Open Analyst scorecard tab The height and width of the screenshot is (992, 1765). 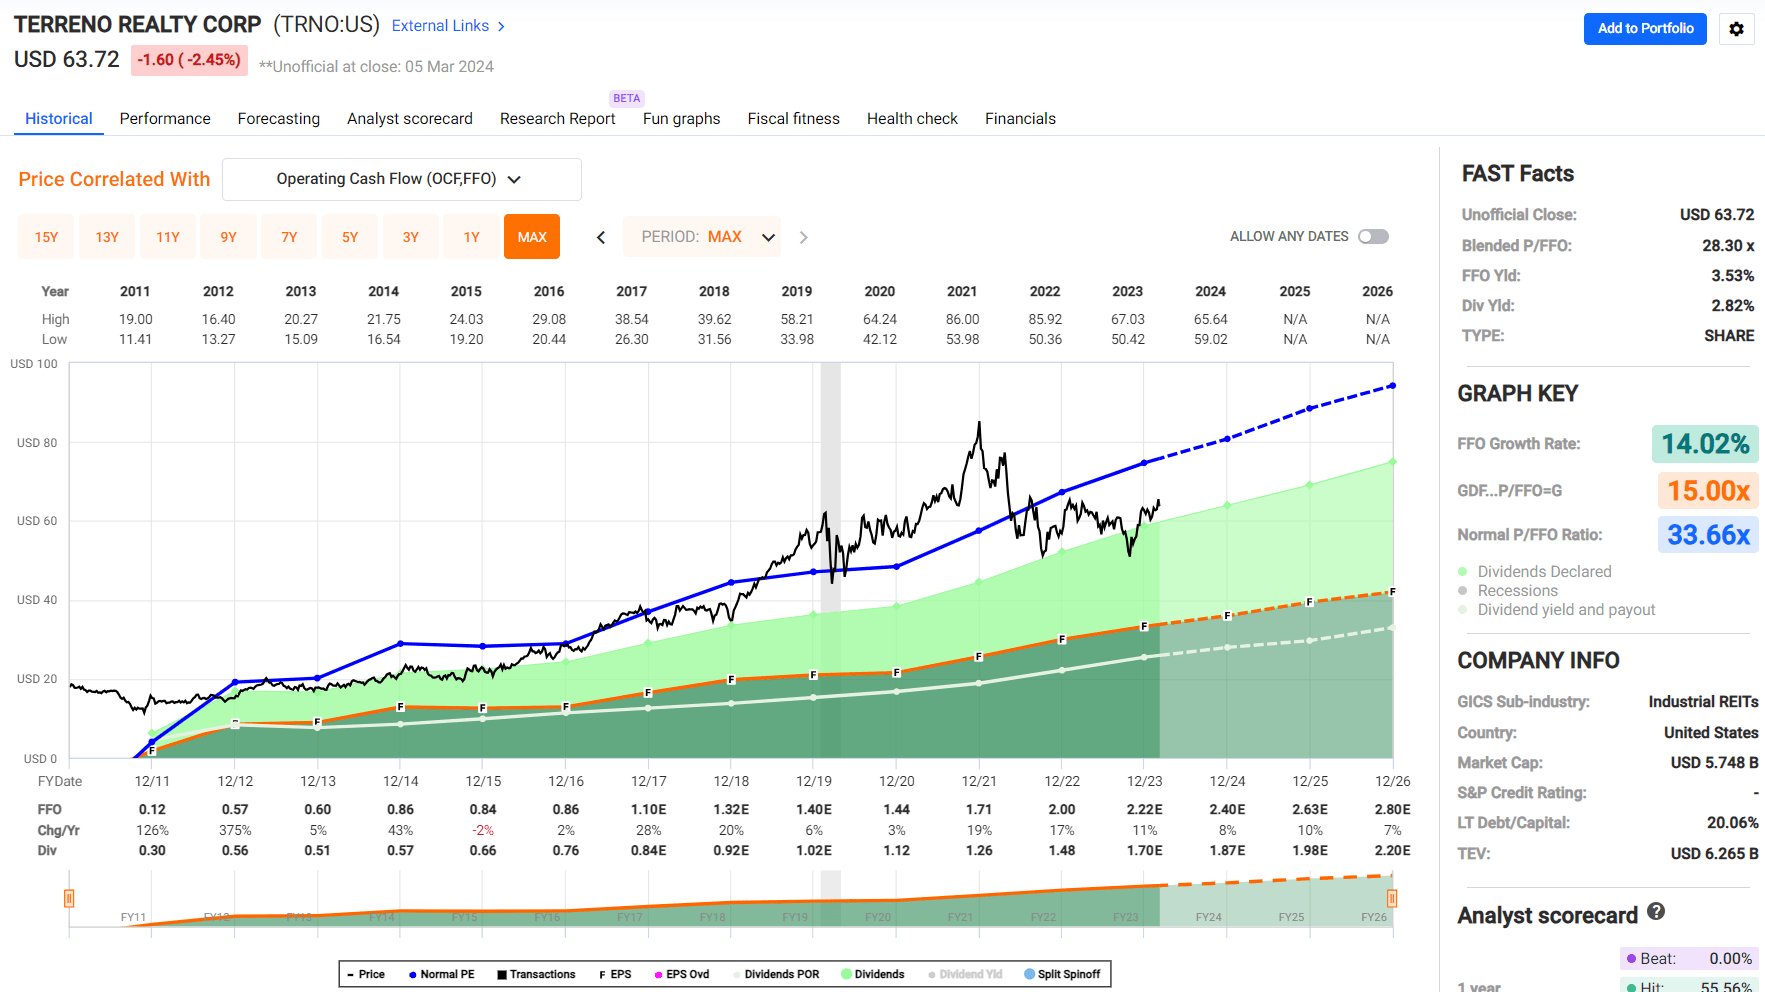410,118
